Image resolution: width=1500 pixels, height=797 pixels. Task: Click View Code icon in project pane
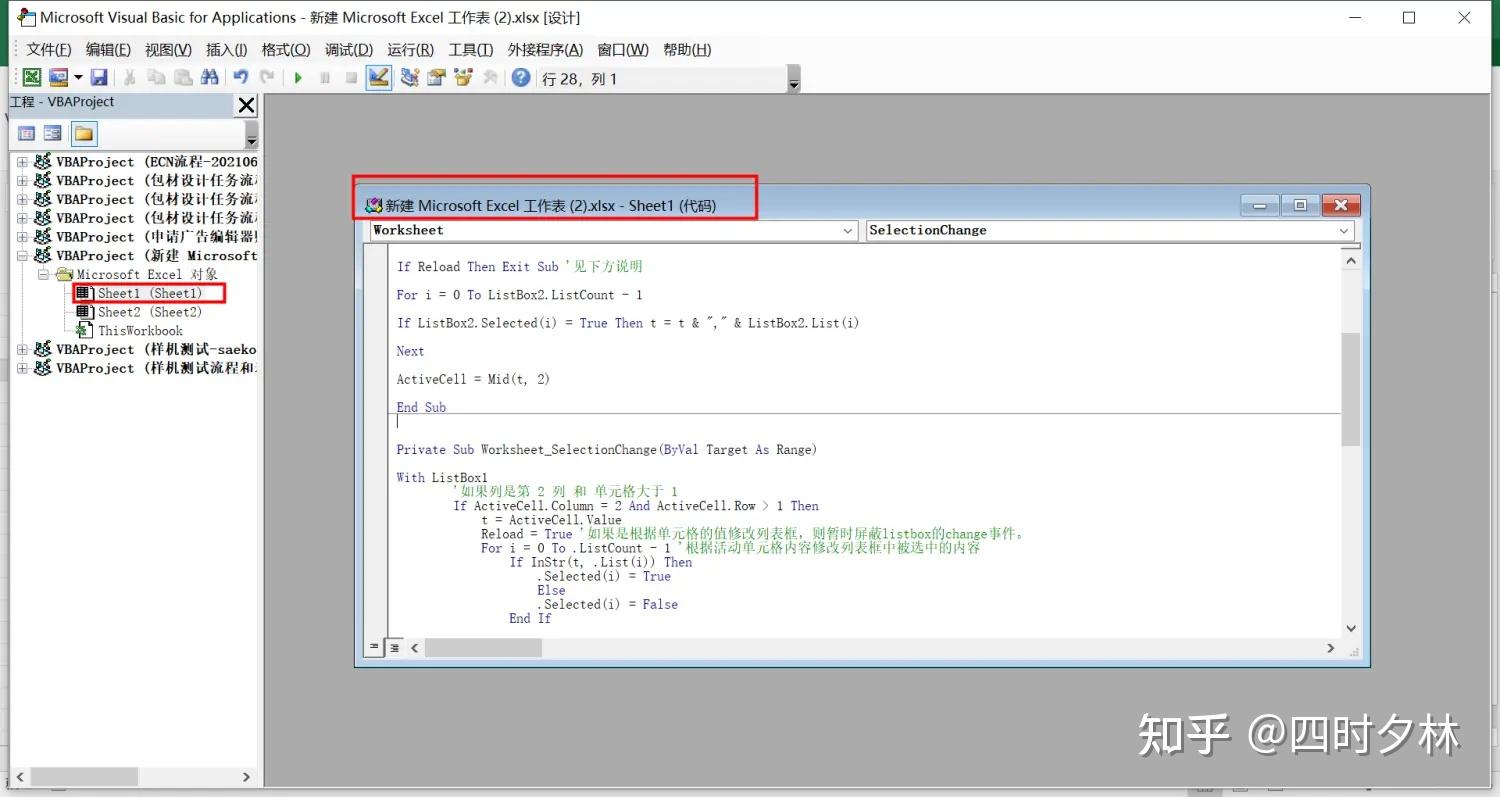tap(27, 134)
